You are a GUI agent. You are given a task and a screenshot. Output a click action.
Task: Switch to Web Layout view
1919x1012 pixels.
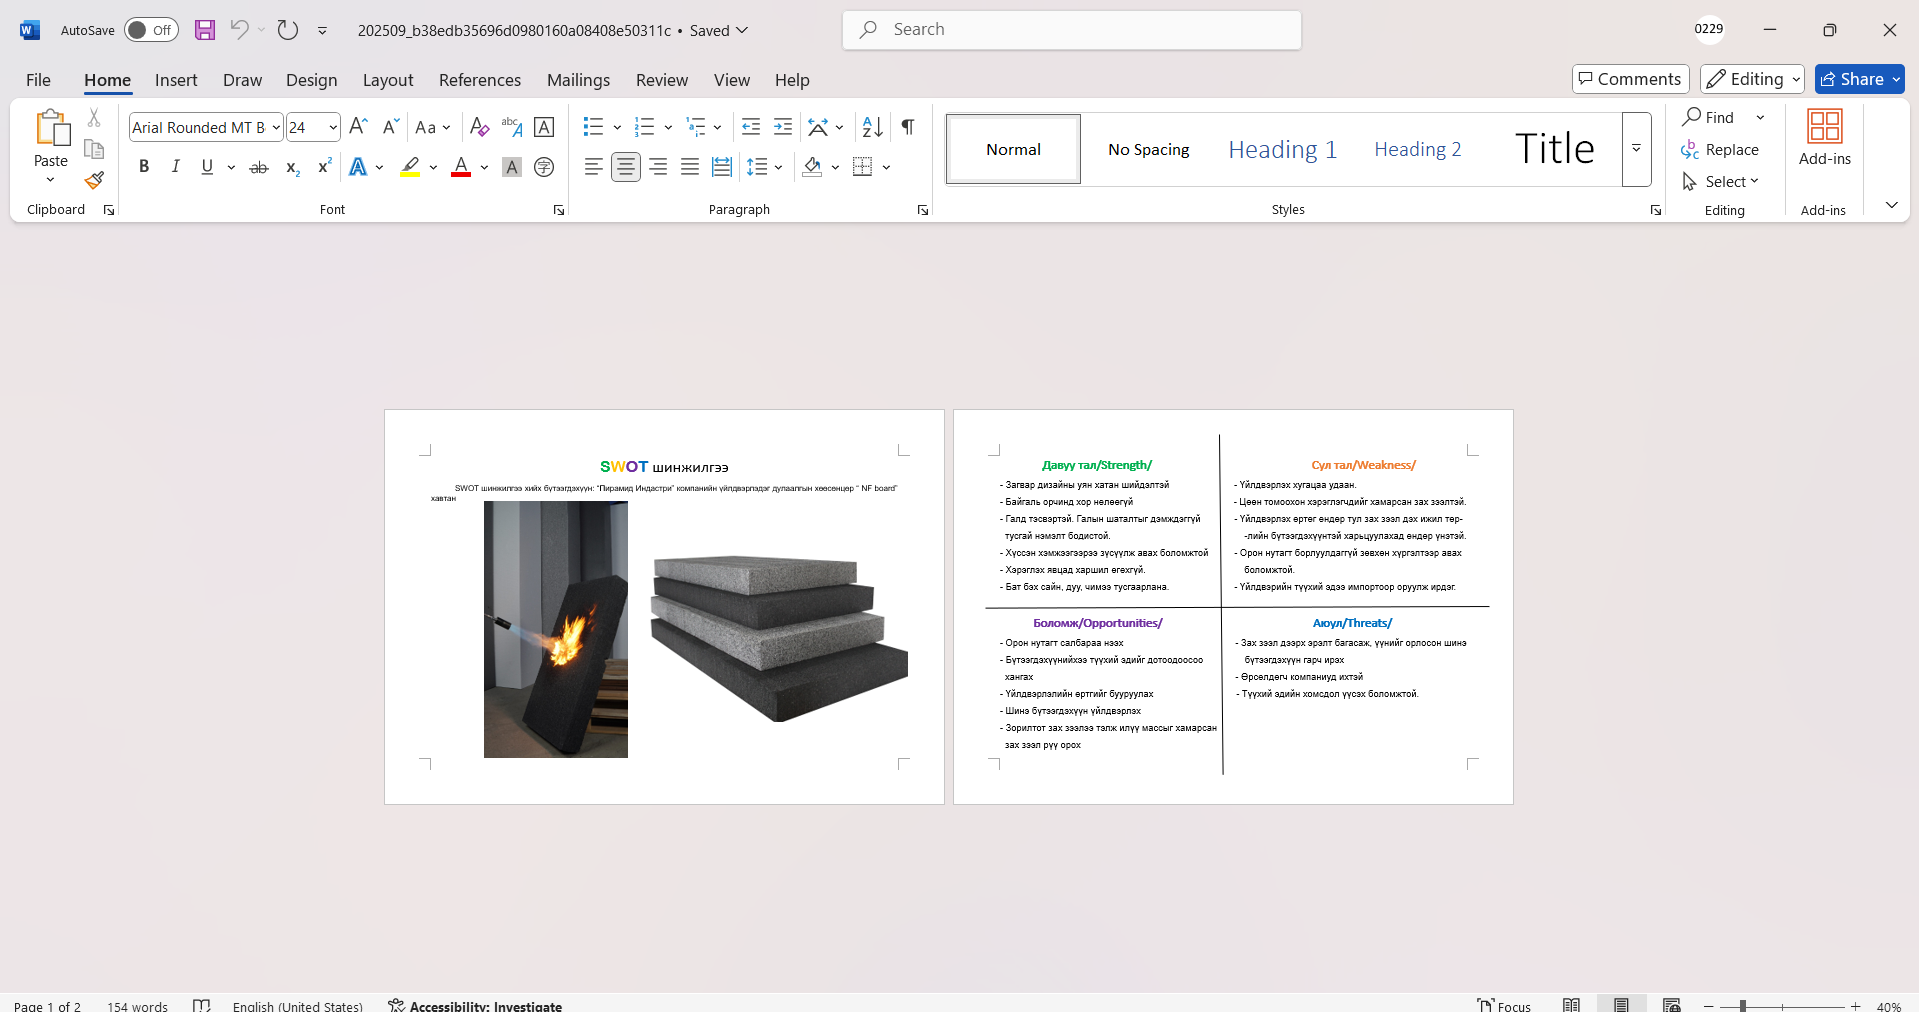click(1671, 1005)
